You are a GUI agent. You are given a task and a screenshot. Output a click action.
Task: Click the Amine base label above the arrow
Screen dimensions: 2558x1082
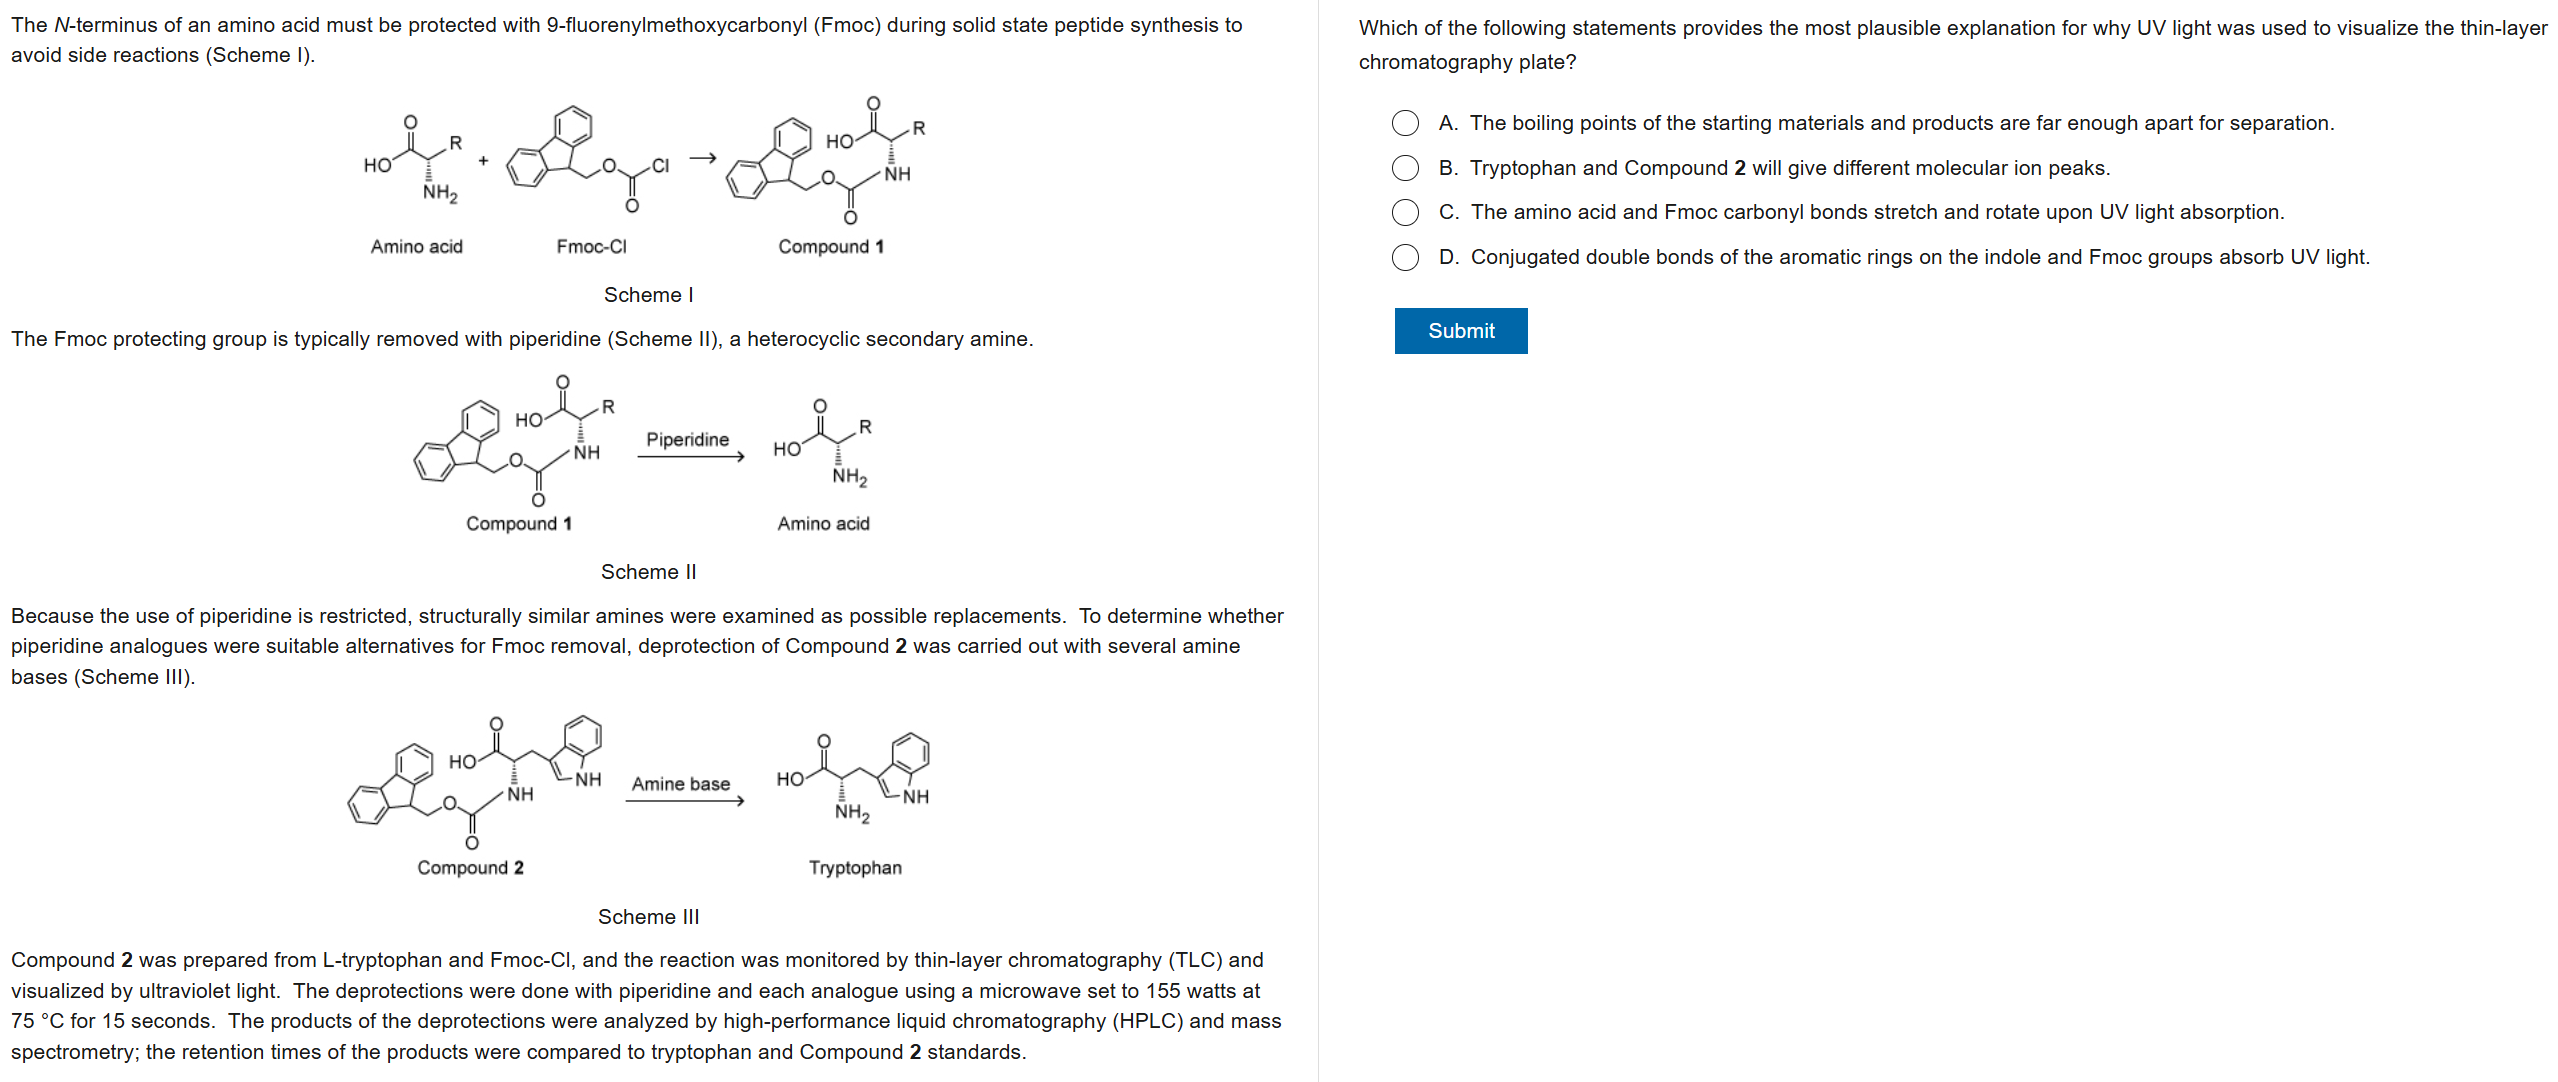681,784
